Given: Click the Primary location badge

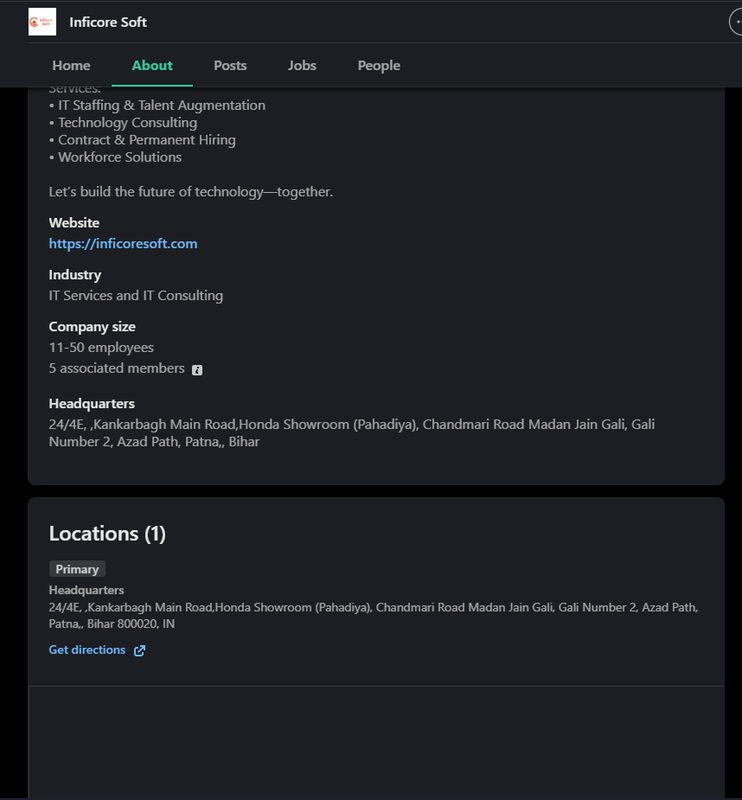Looking at the screenshot, I should pos(77,569).
